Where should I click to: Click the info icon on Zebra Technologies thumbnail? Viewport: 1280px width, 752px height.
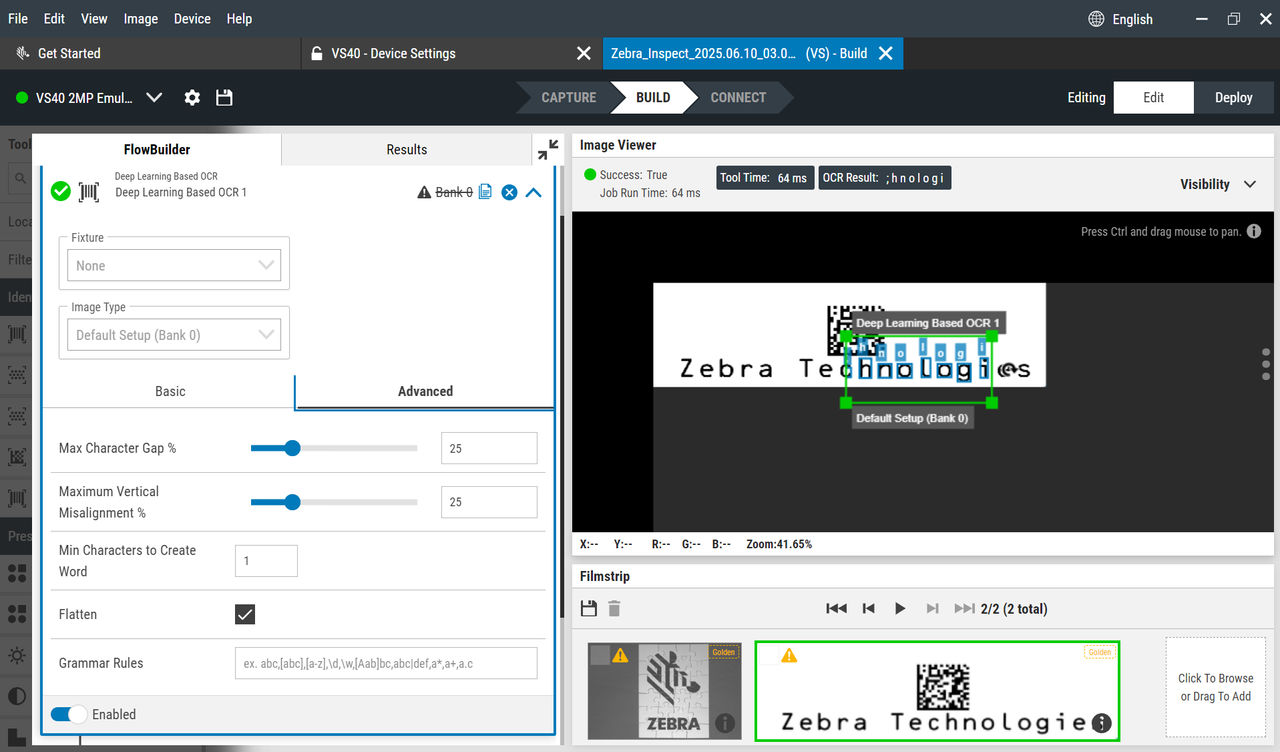pyautogui.click(x=1102, y=723)
